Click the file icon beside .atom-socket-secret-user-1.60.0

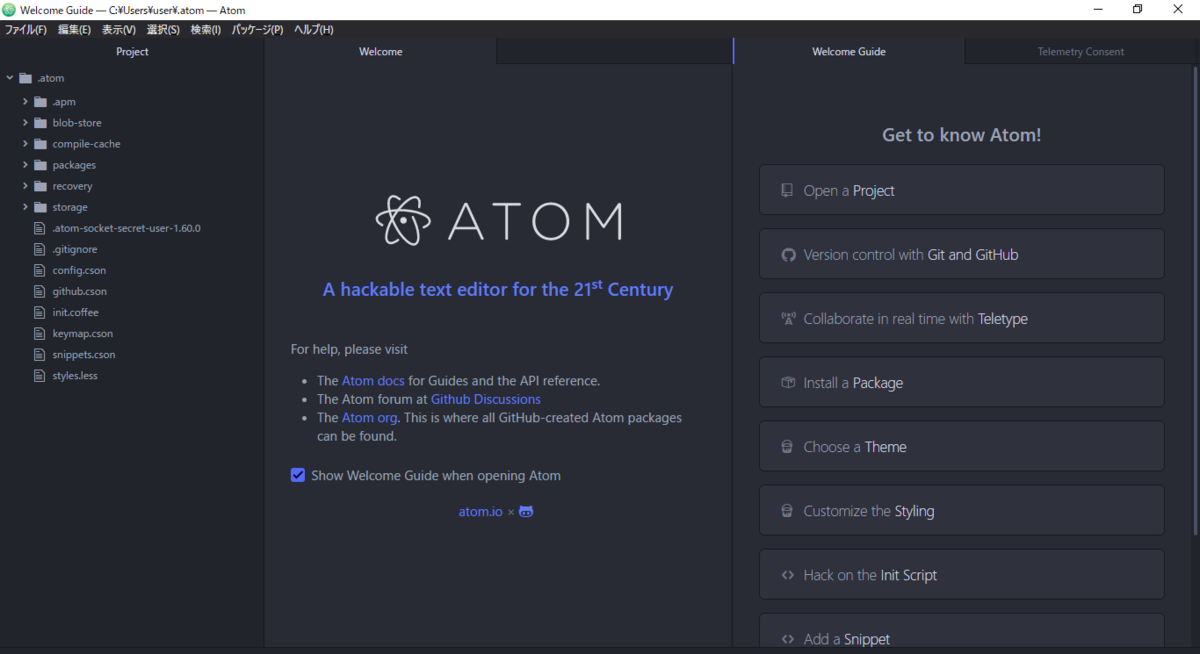pos(40,228)
